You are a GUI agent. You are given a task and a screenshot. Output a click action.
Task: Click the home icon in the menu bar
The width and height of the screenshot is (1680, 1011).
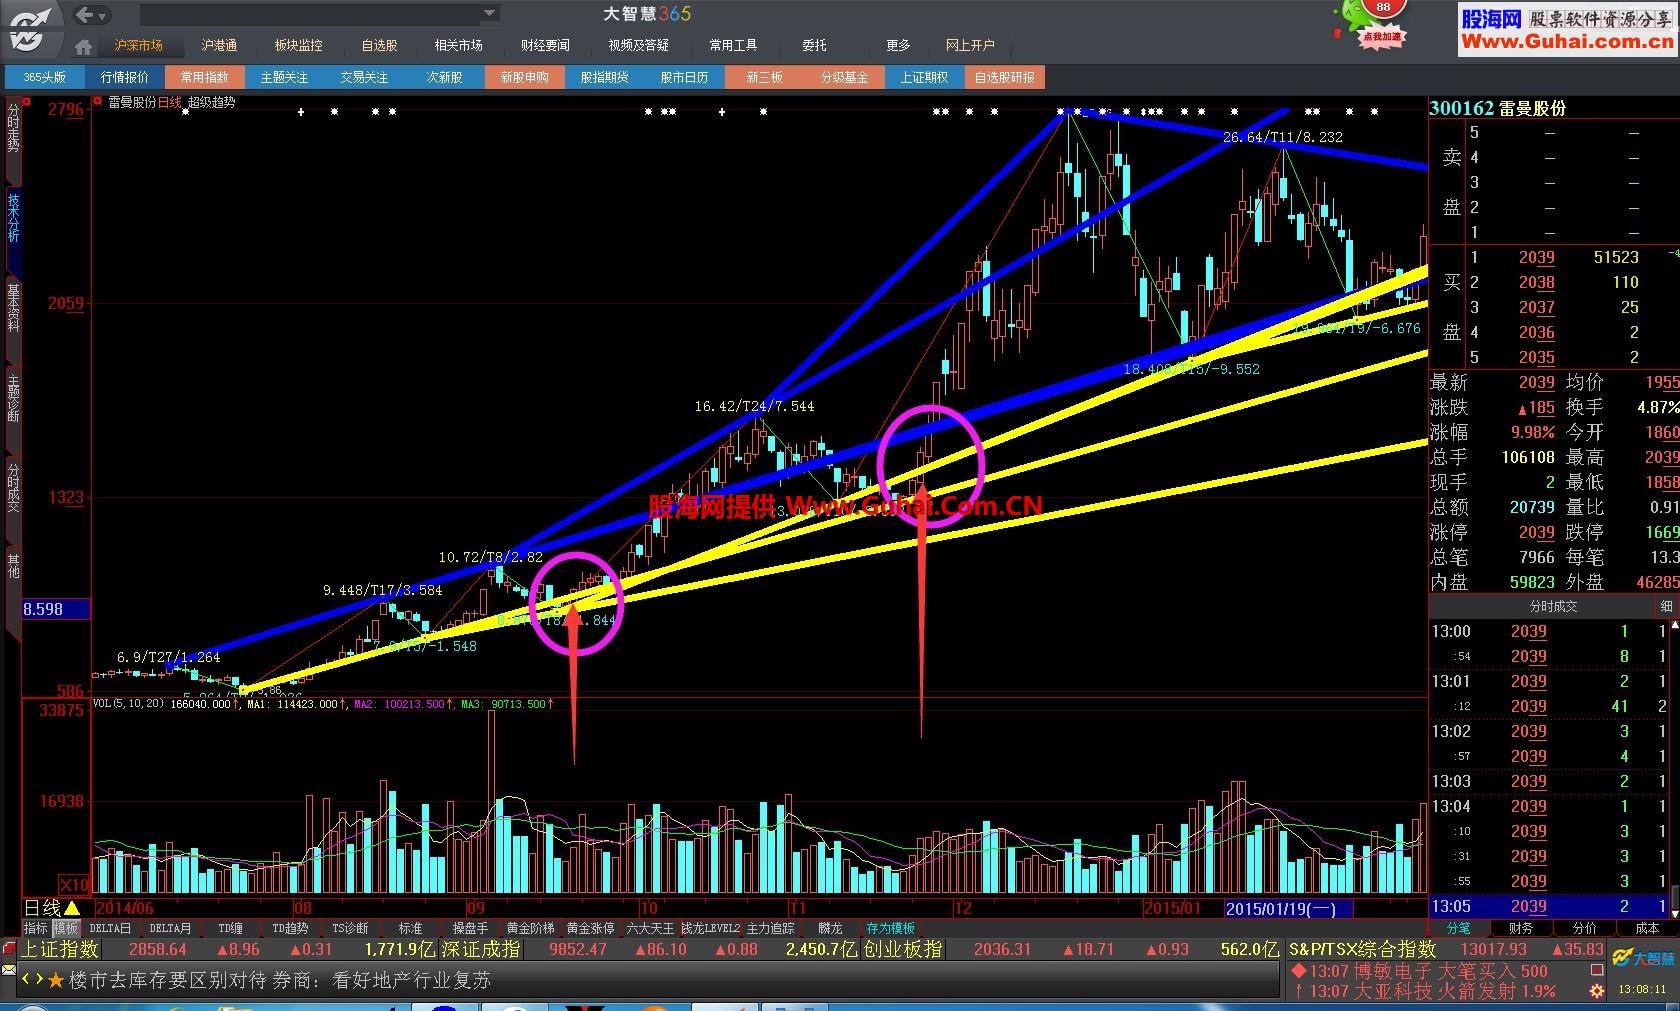83,46
